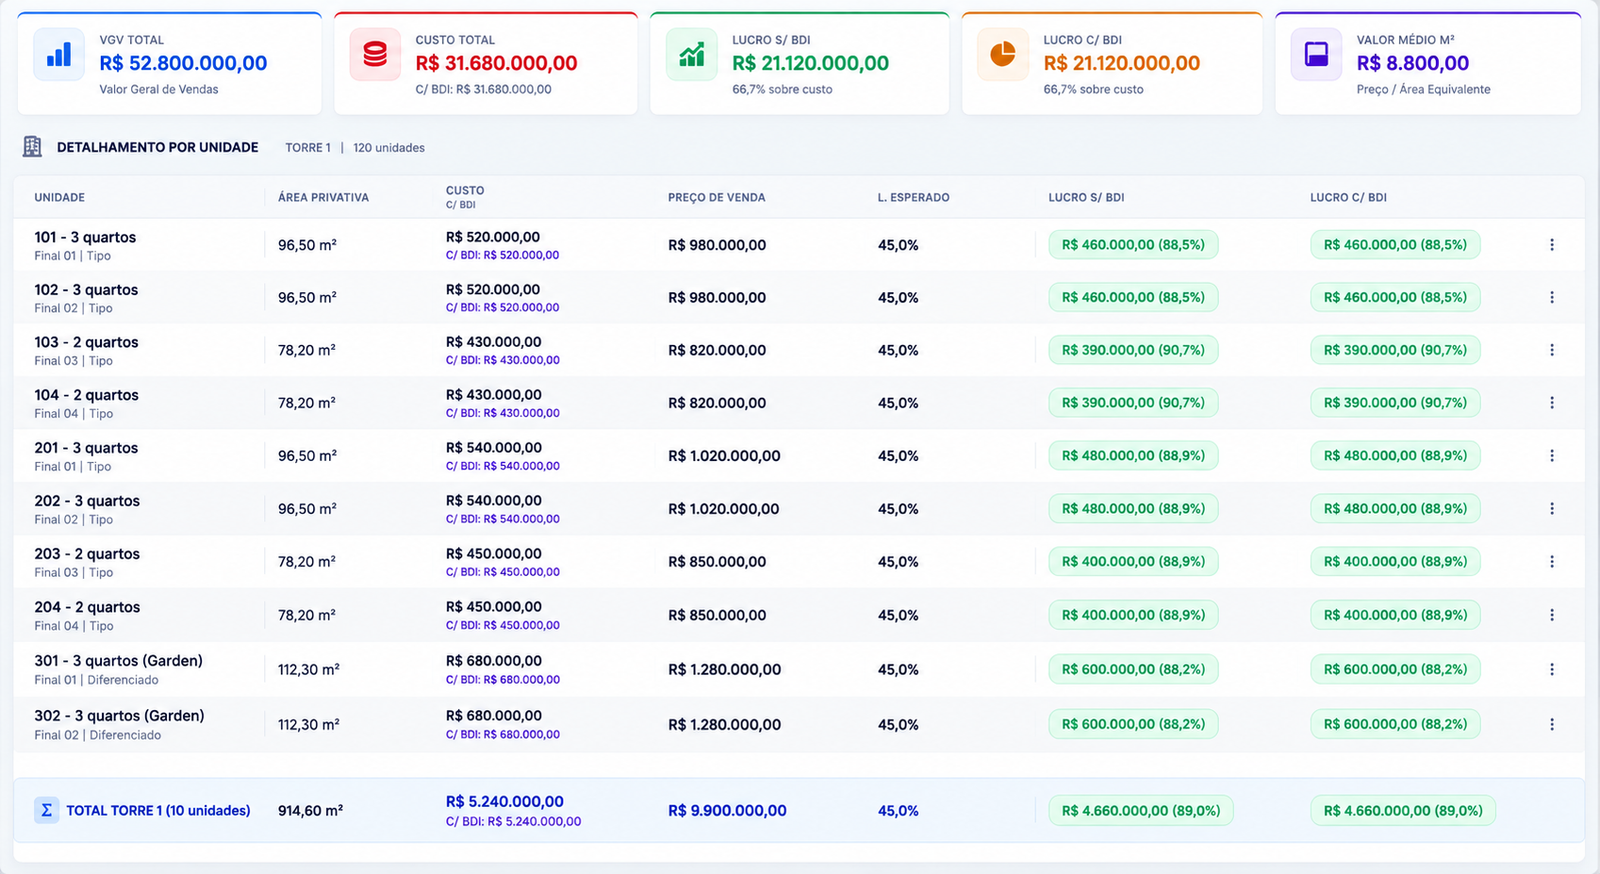The image size is (1600, 874).
Task: Click the VGV Total bar chart icon
Action: pyautogui.click(x=59, y=54)
